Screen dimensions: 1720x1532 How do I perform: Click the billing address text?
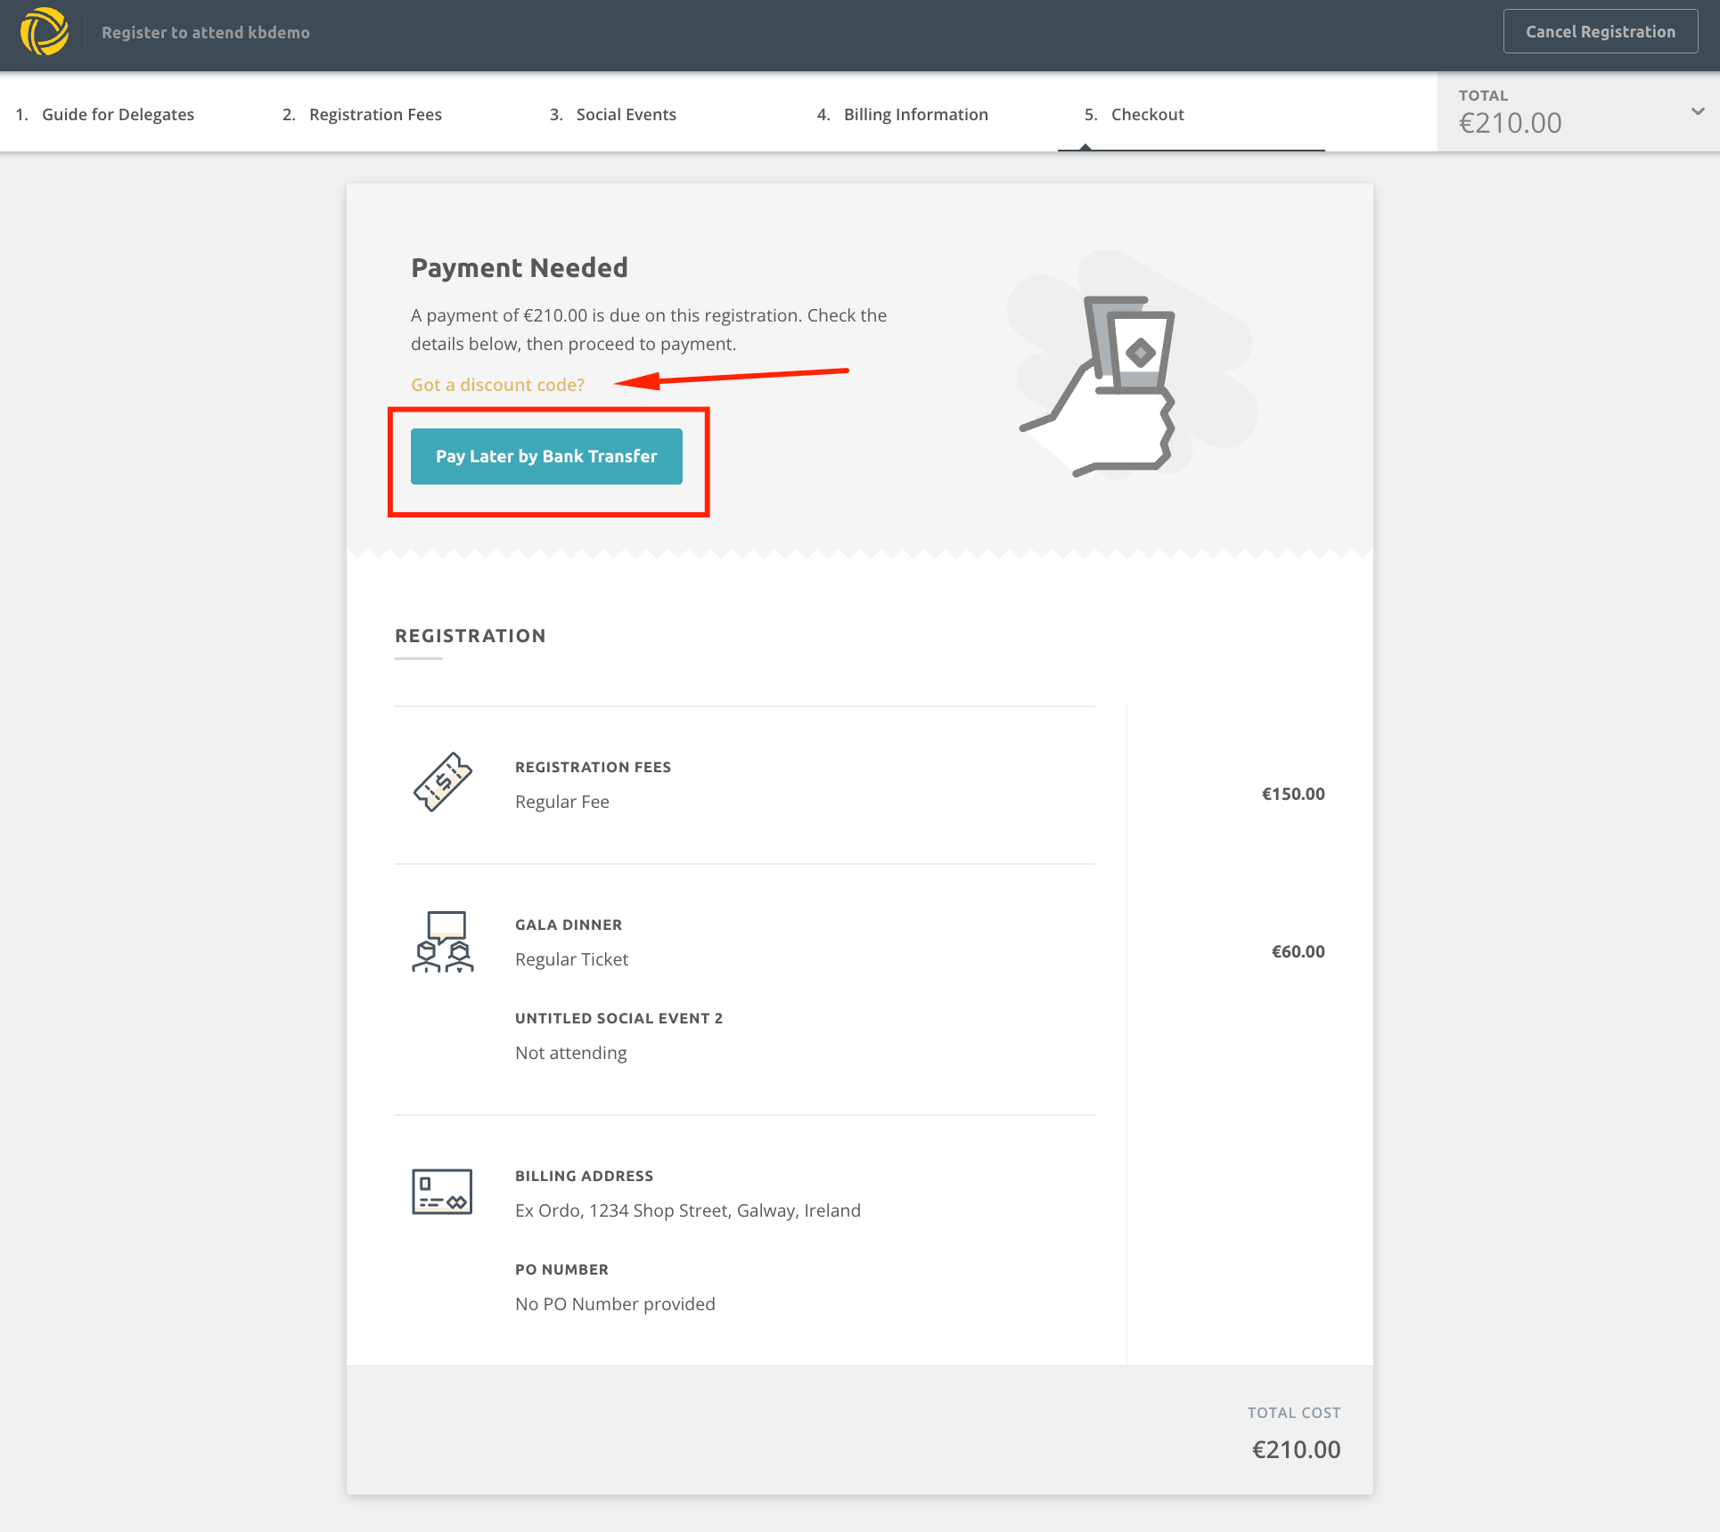687,1210
